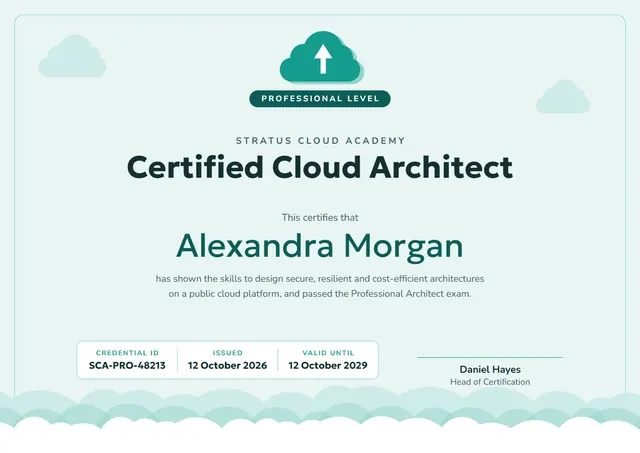Click the VALID UNTIL label
Image resolution: width=640 pixels, height=453 pixels.
(x=328, y=353)
